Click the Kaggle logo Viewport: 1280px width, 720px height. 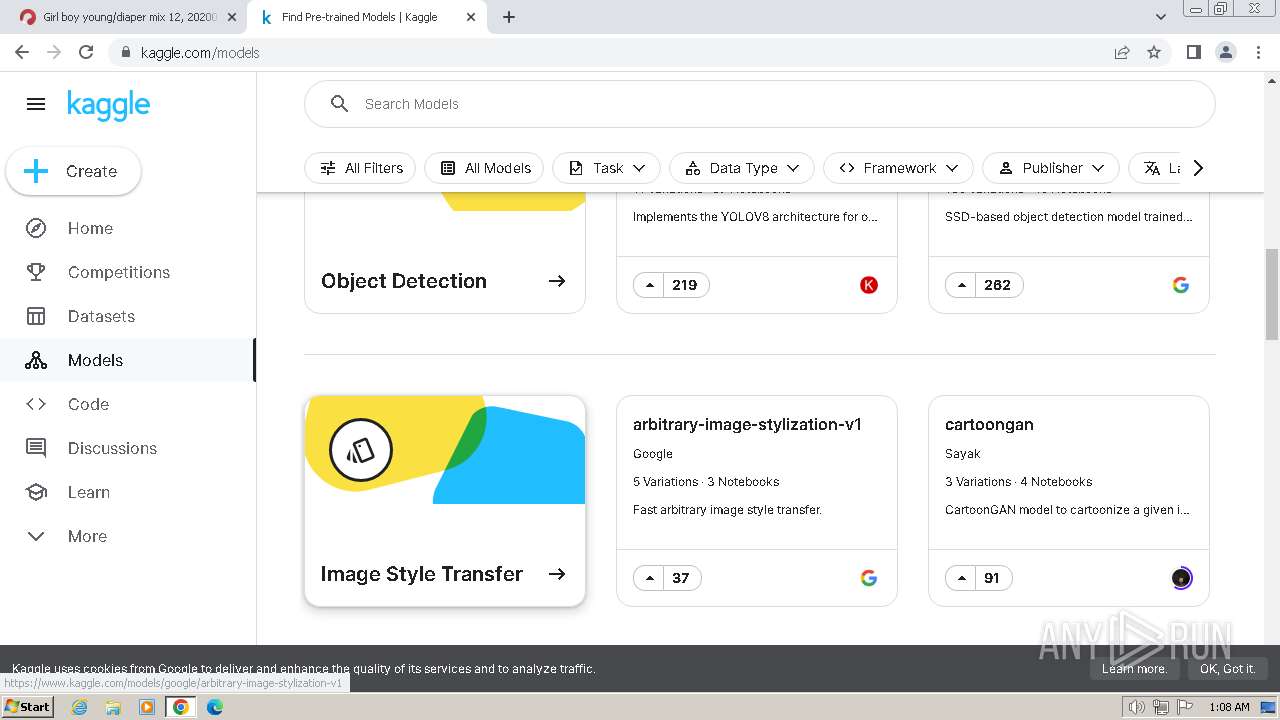point(108,105)
